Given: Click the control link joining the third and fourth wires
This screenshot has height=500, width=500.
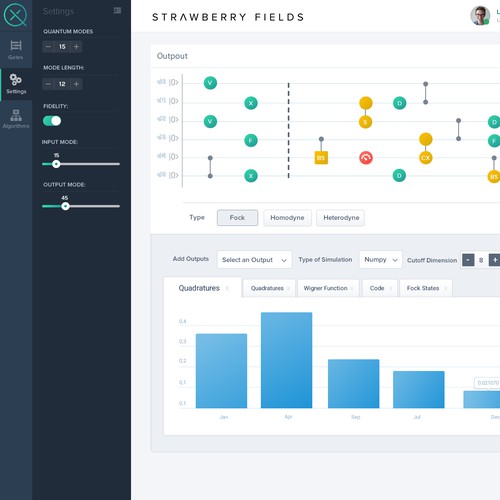Looking at the screenshot, I should 459,130.
